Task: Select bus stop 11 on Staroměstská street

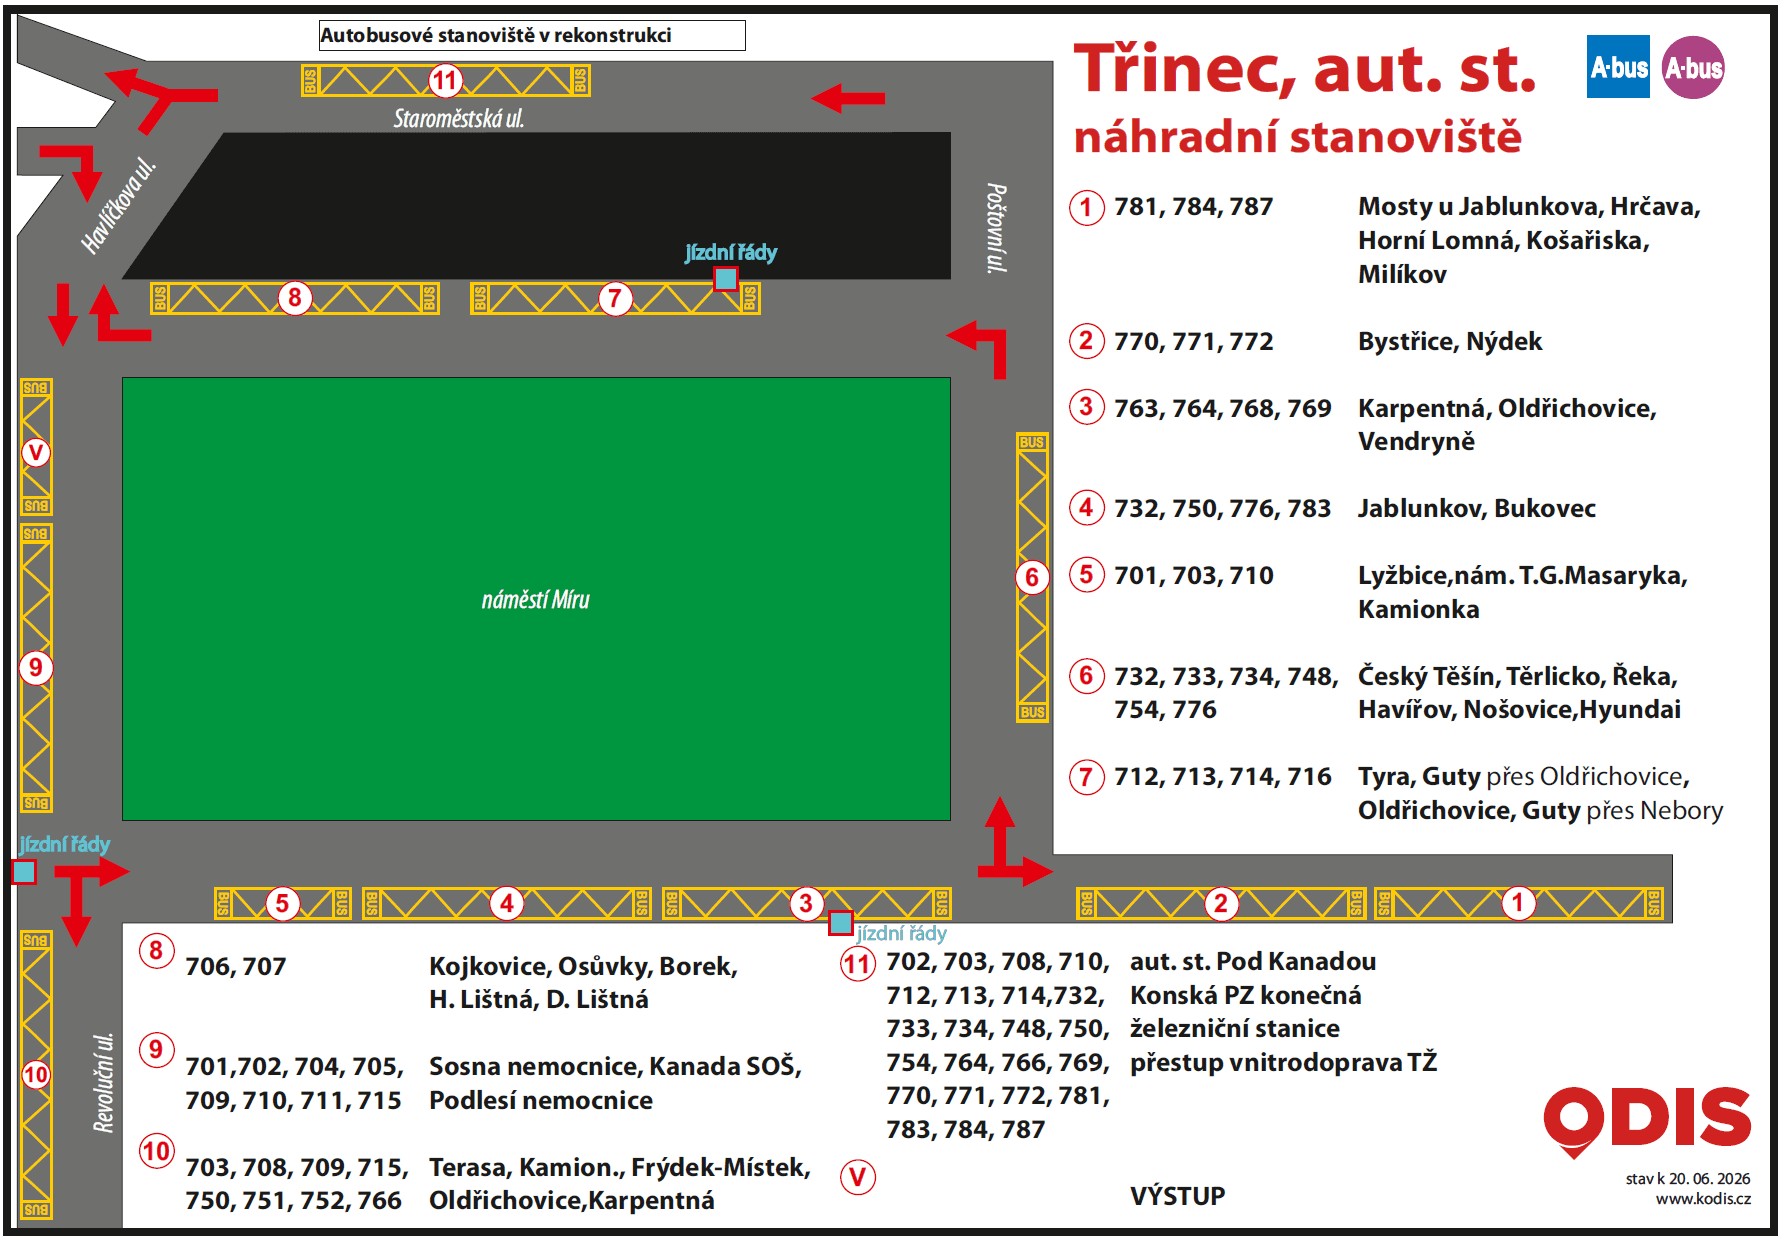Action: (445, 80)
